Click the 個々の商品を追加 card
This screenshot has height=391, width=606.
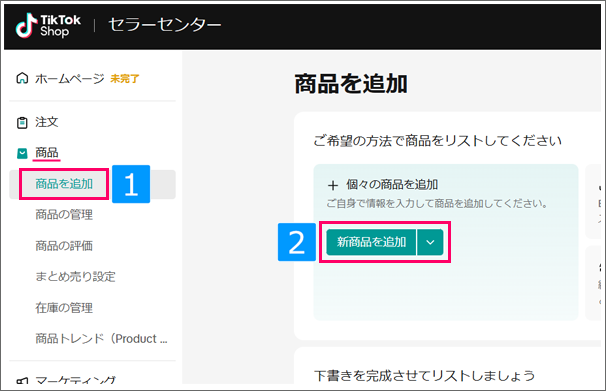tap(446, 242)
